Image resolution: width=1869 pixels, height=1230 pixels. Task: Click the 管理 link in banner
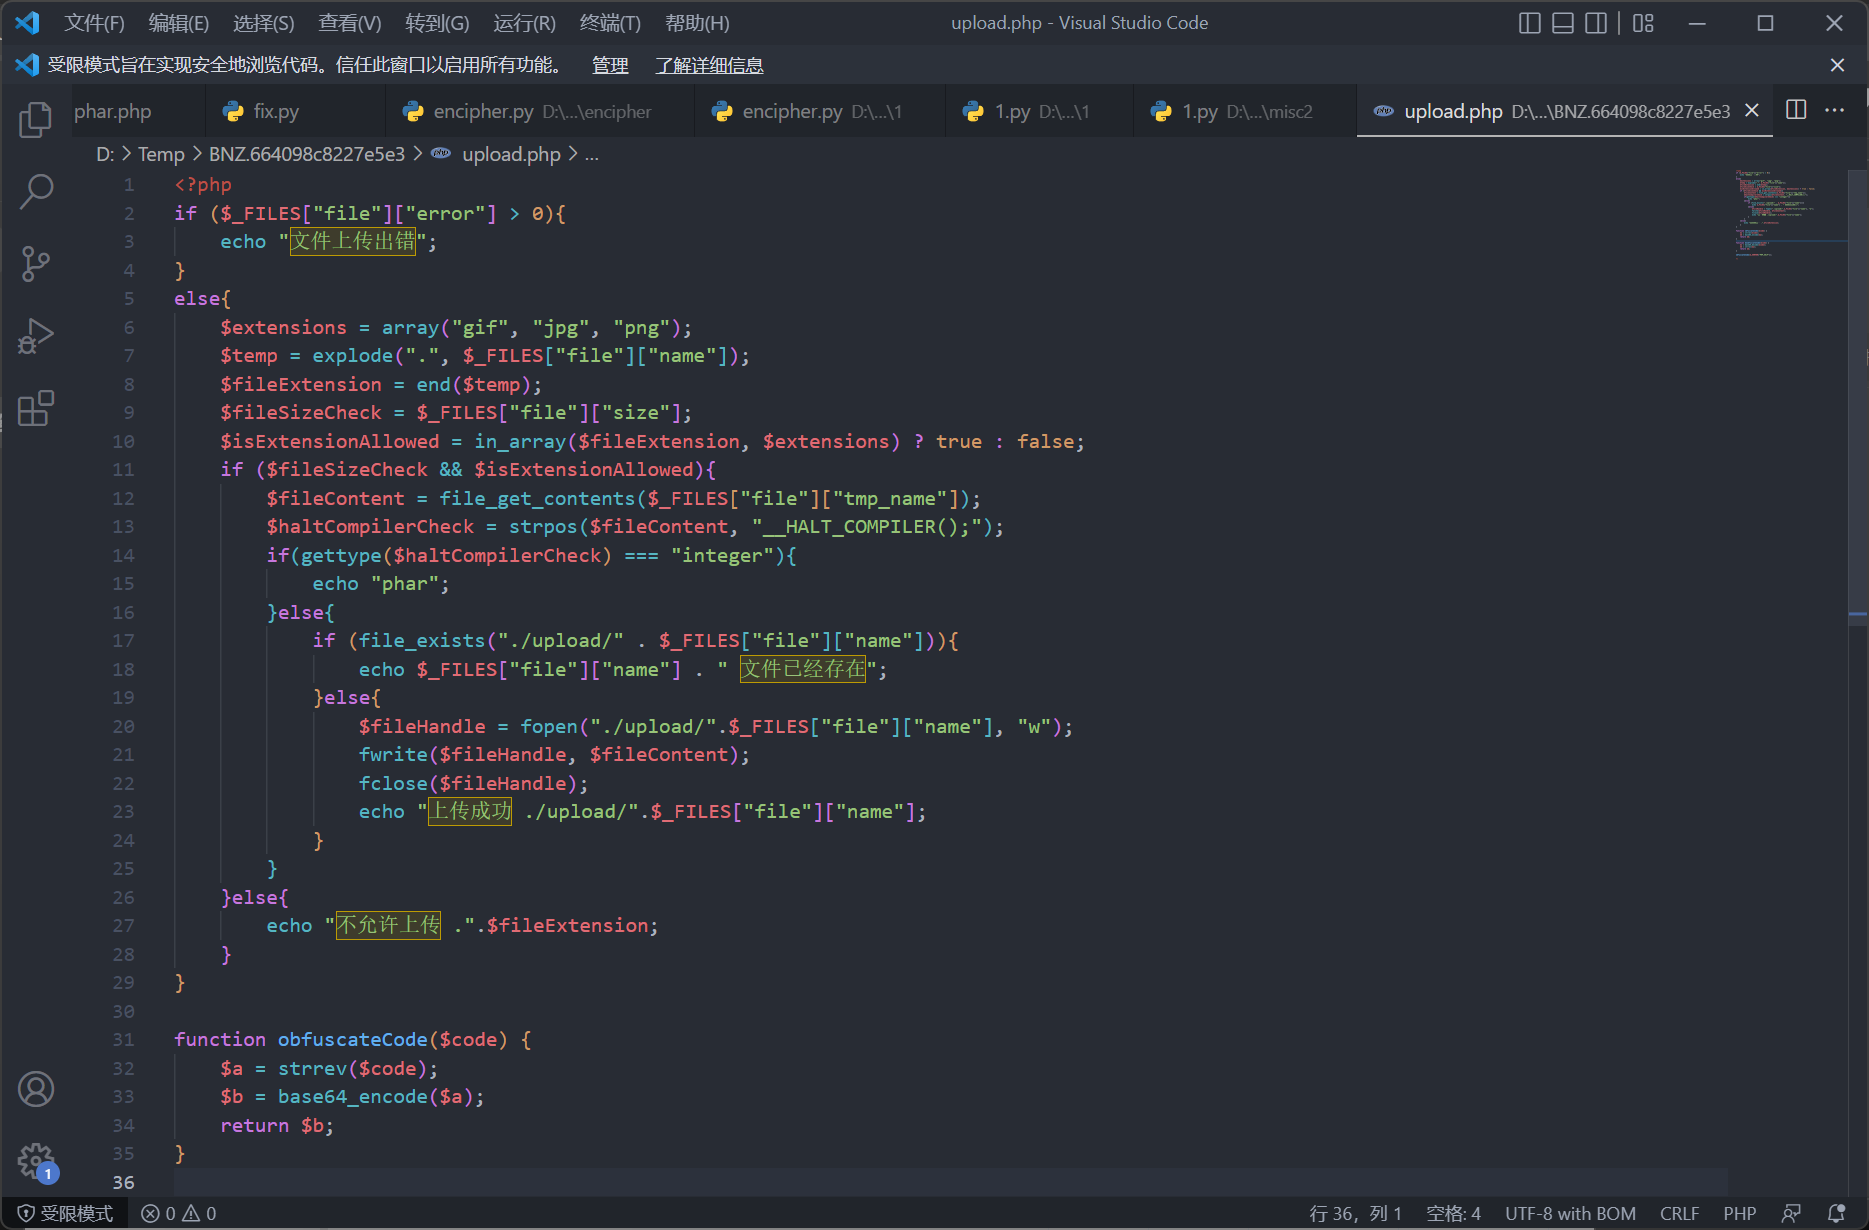click(610, 65)
